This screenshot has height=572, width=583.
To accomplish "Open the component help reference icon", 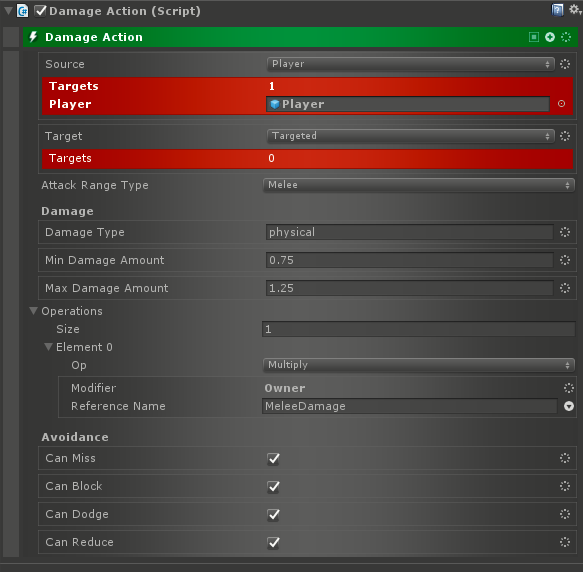I will point(557,10).
